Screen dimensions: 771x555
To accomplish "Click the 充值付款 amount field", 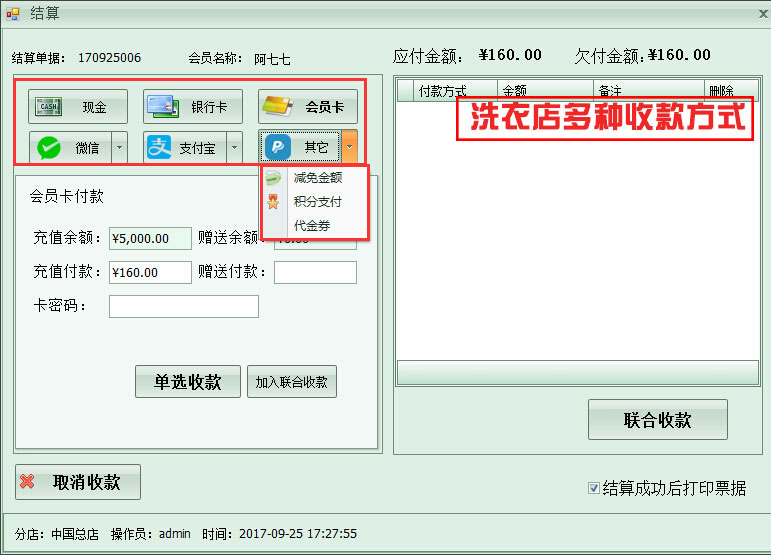I will [x=150, y=272].
